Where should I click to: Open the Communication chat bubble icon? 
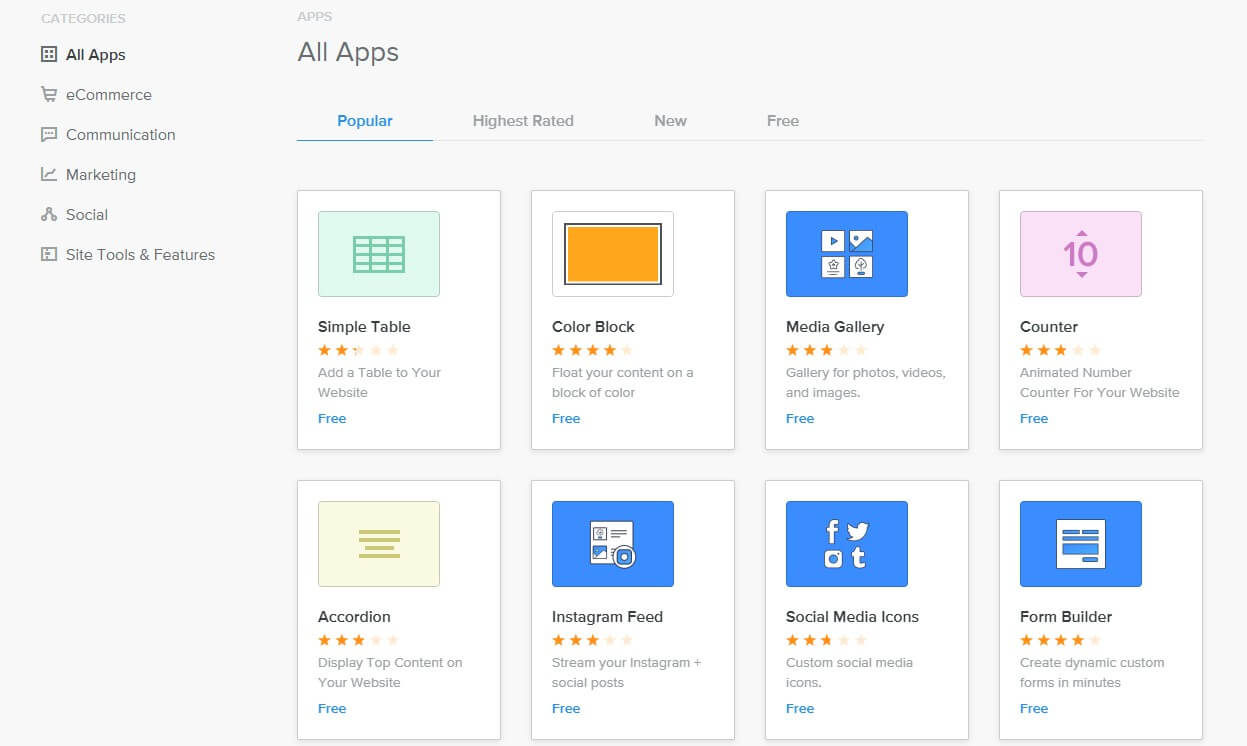pyautogui.click(x=48, y=134)
